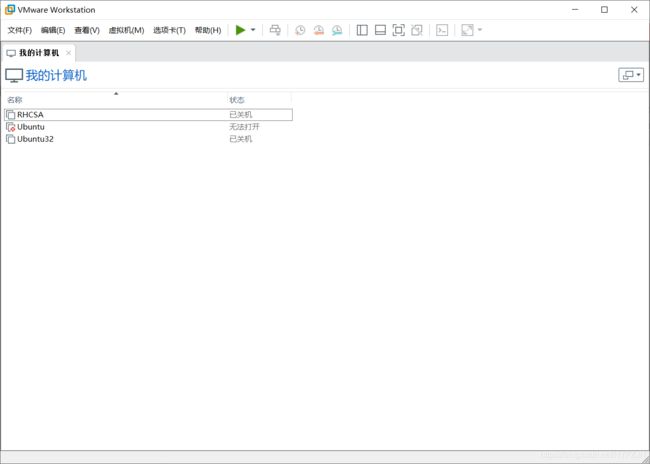This screenshot has height=464, width=650.
Task: Open the 虚拟机(M) menu
Action: coord(126,30)
